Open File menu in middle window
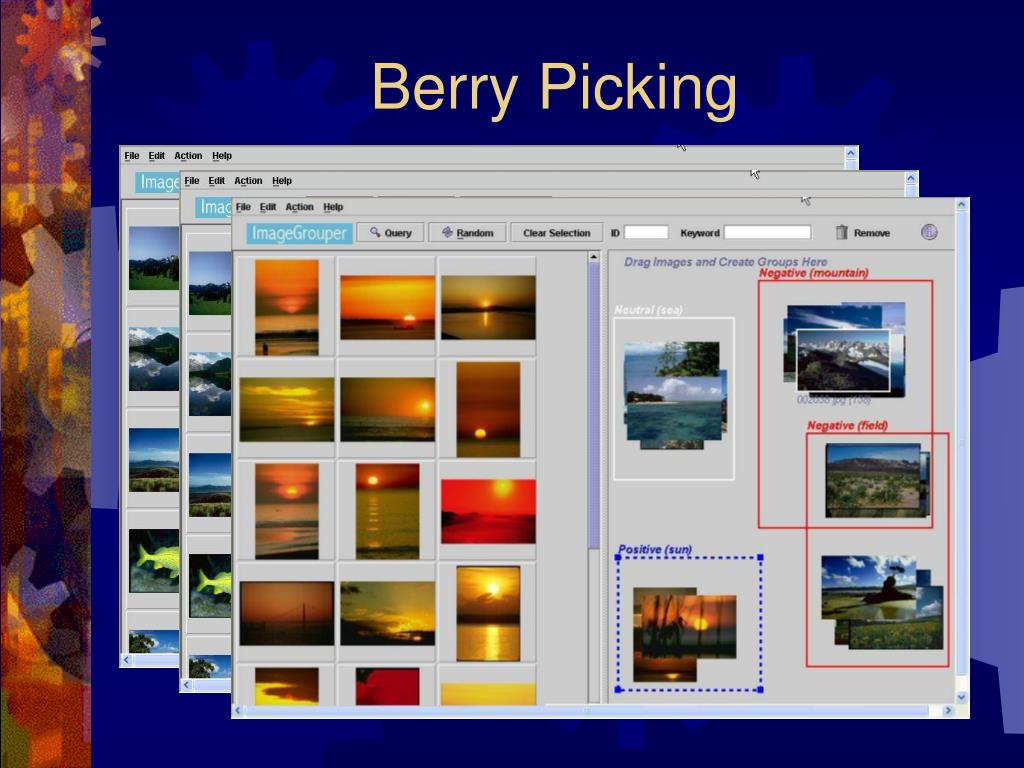Screen dimensions: 1024x768 click(191, 181)
